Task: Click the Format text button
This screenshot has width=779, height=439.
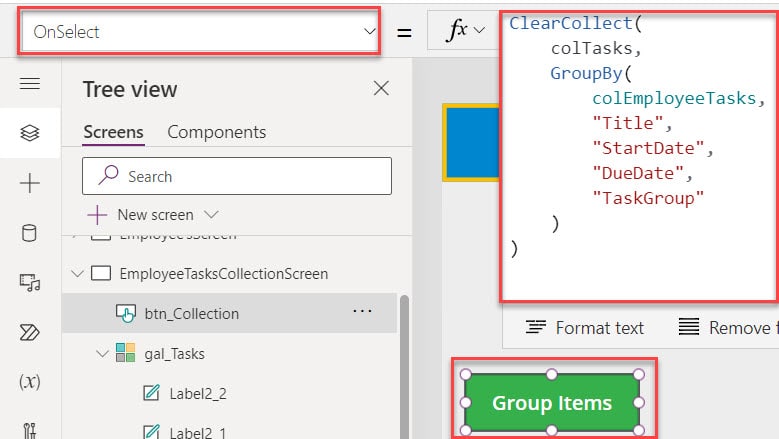Action: click(584, 328)
